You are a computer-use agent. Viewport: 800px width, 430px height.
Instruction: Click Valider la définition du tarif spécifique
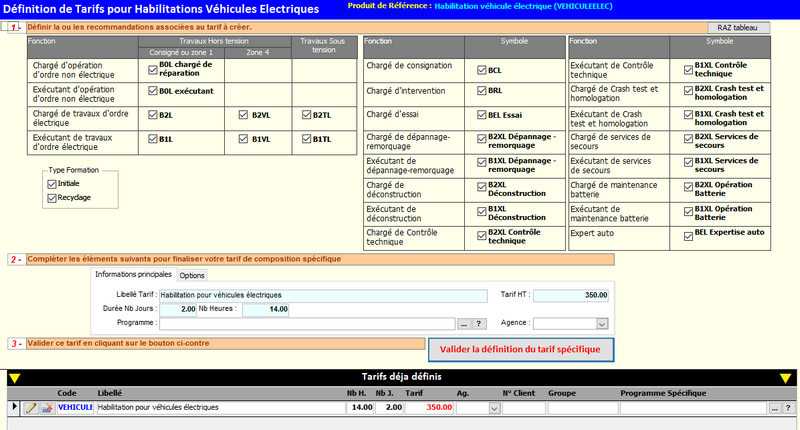coord(520,349)
